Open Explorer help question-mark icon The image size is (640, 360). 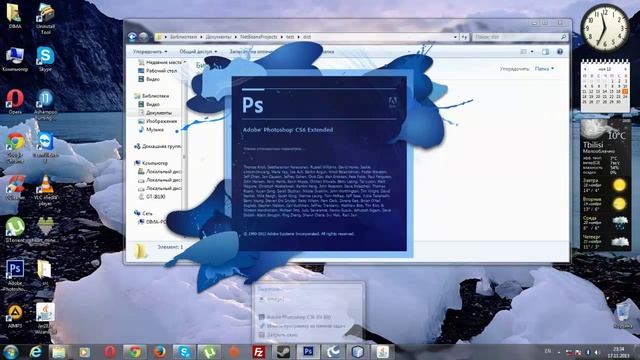pos(560,51)
